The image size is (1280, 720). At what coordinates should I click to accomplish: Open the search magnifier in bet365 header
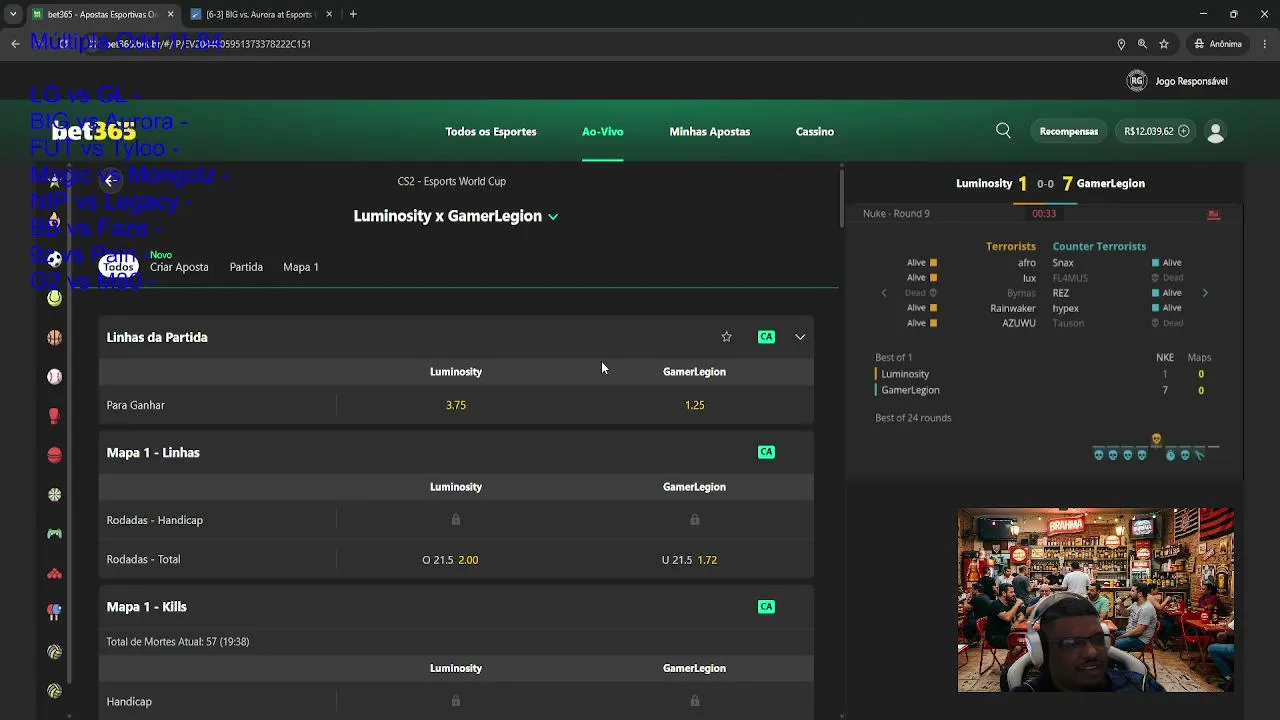click(x=1003, y=131)
